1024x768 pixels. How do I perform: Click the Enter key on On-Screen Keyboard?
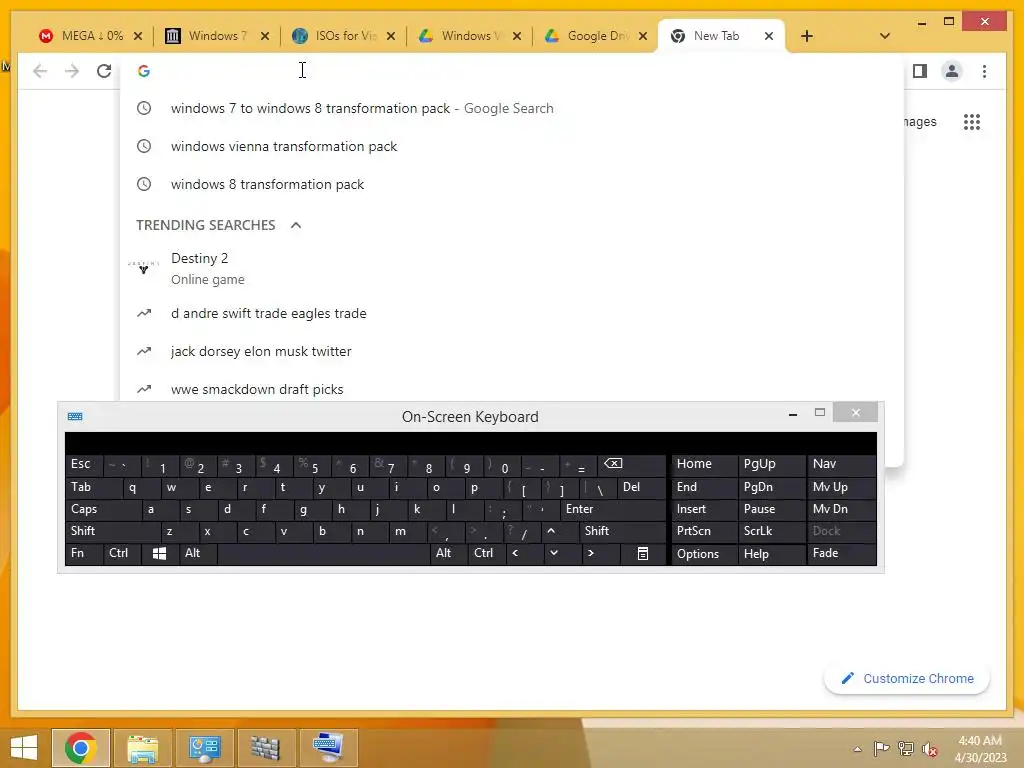(613, 509)
